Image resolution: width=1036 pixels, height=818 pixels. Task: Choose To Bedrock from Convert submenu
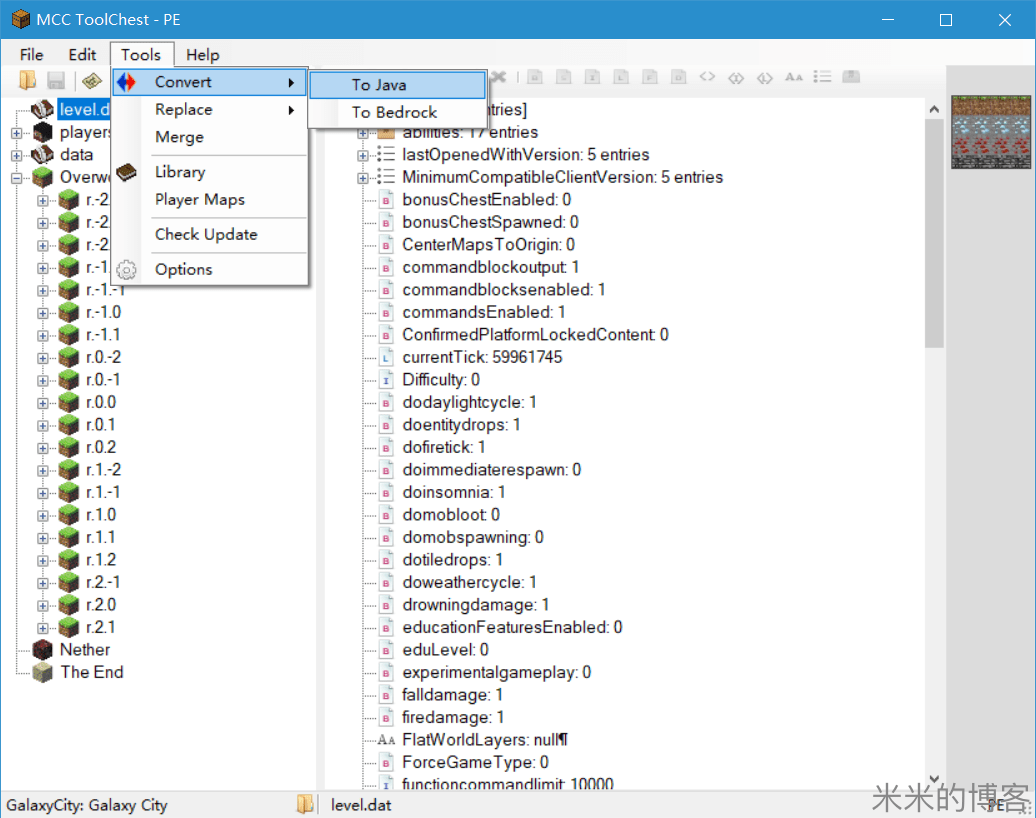coord(394,112)
